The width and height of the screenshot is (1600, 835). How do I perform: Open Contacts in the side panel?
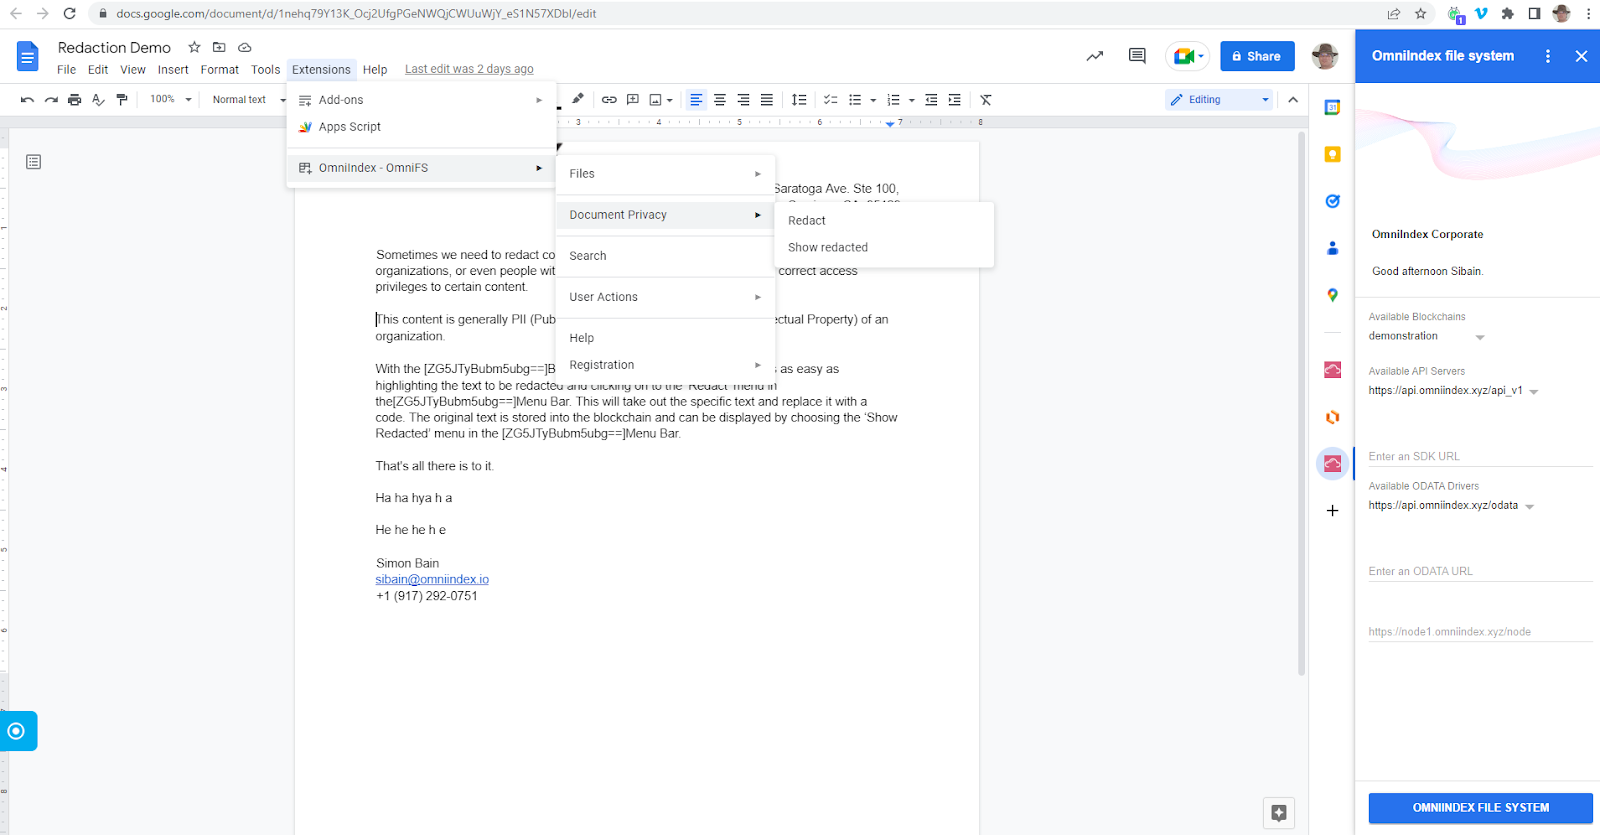[1332, 248]
